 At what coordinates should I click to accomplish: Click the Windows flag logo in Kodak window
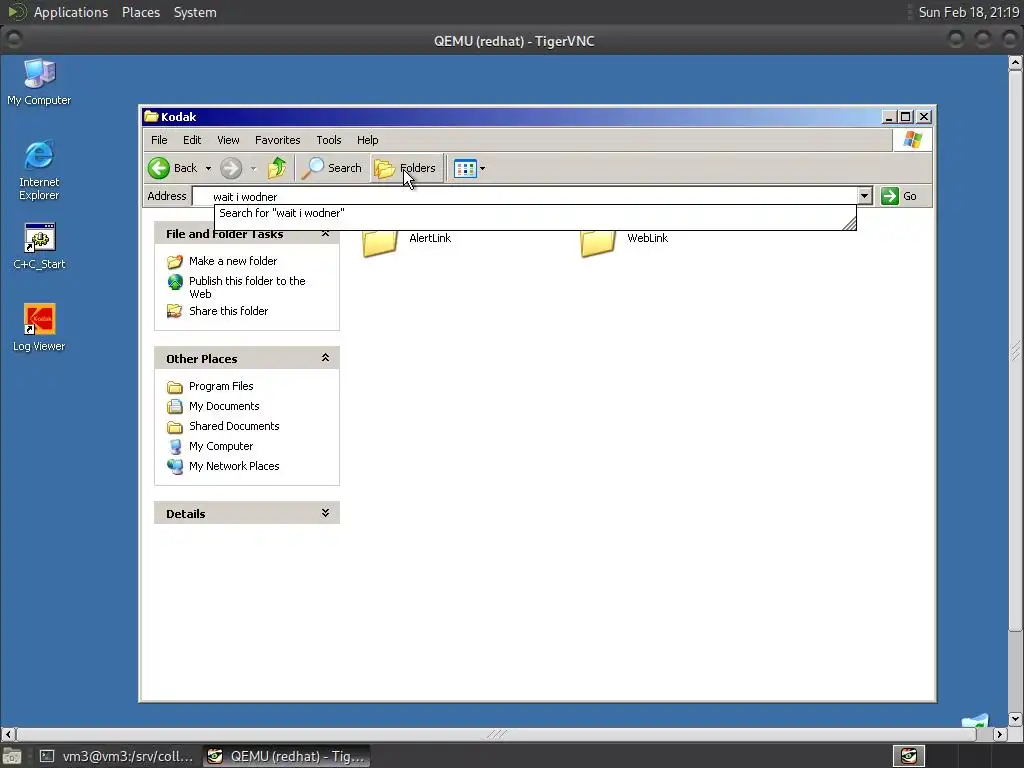(912, 140)
